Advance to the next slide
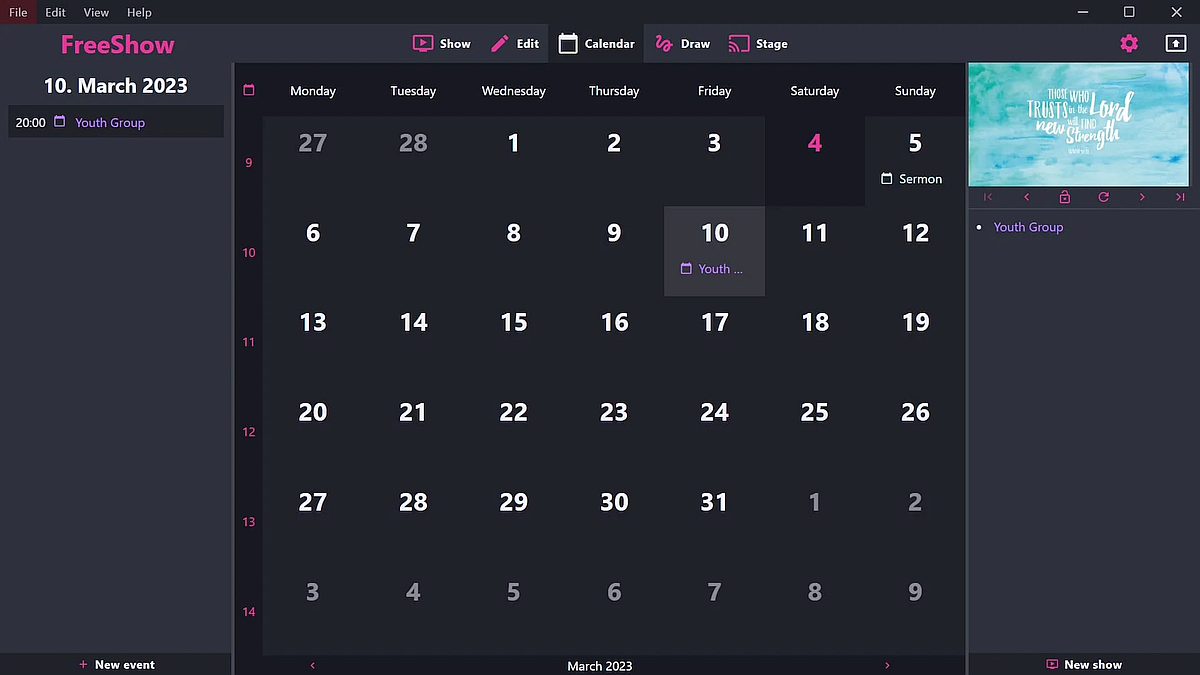The height and width of the screenshot is (675, 1200). [x=1142, y=197]
